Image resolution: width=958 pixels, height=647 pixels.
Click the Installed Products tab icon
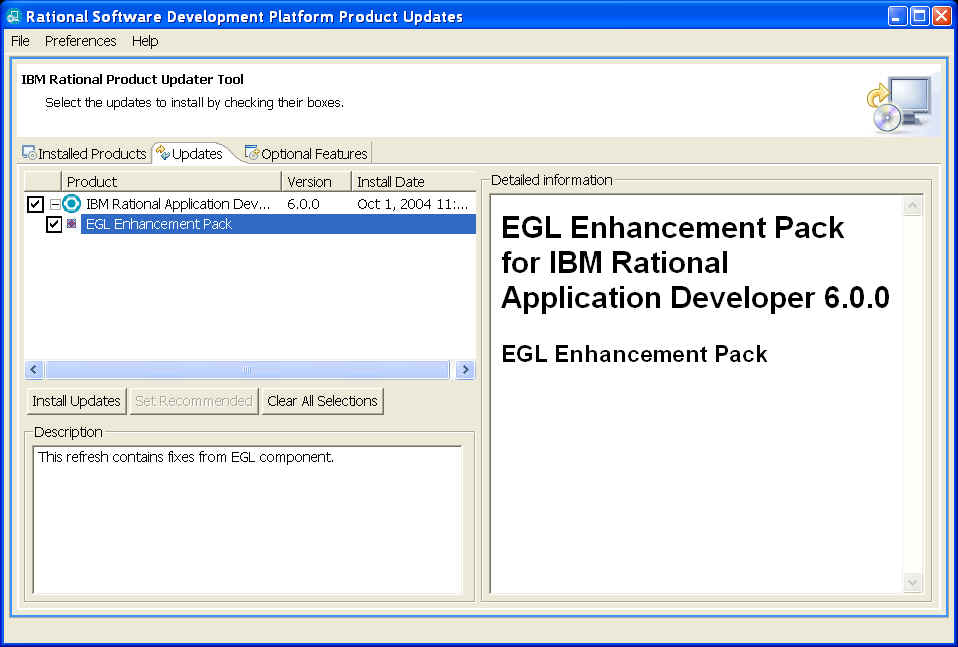pos(29,153)
